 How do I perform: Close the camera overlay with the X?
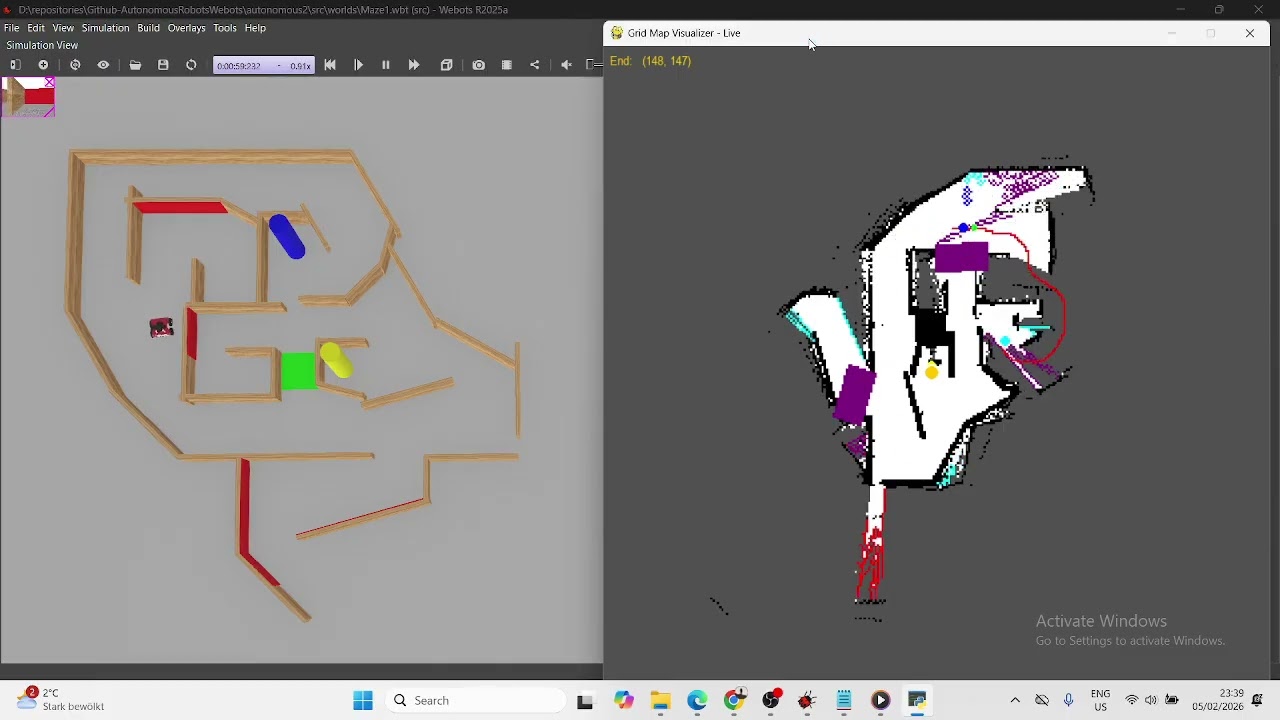(49, 82)
